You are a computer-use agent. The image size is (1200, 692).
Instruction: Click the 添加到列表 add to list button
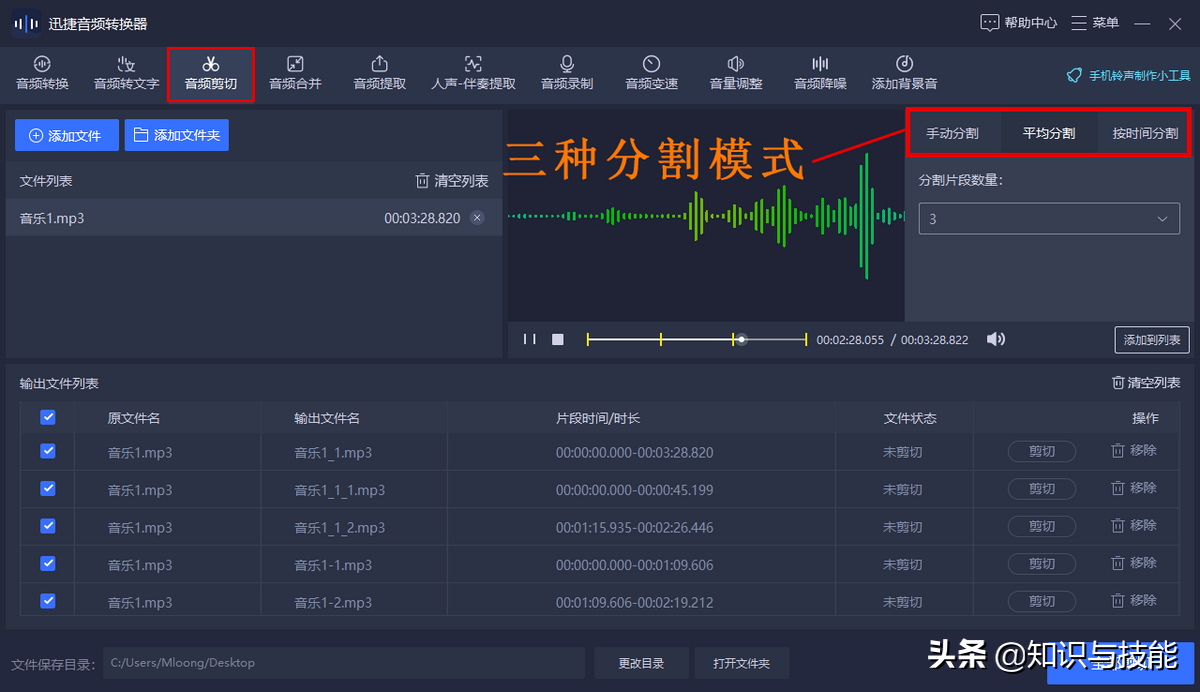click(x=1152, y=340)
